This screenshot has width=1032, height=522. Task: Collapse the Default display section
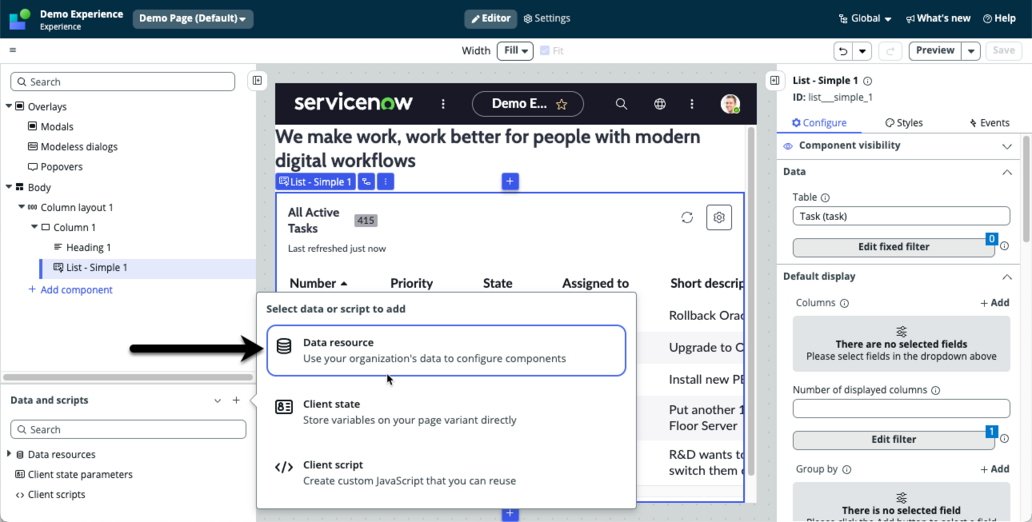coord(1006,277)
